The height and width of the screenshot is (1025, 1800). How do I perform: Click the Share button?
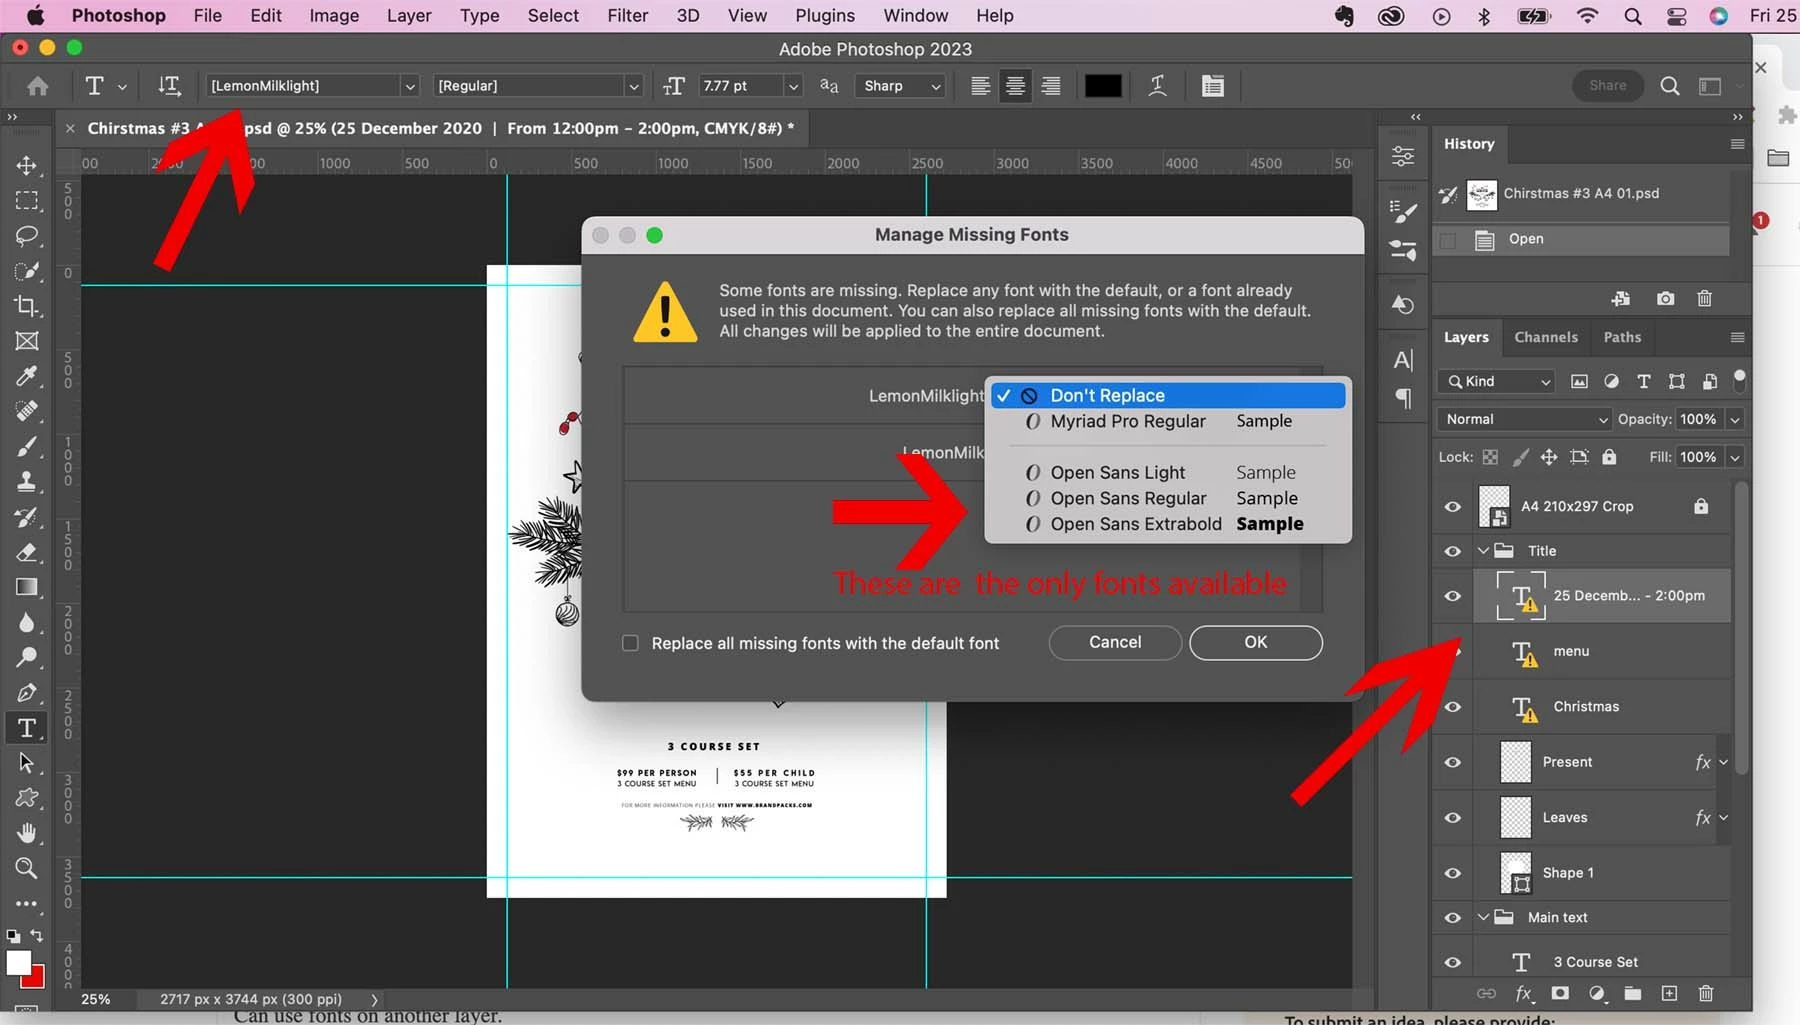pos(1608,86)
